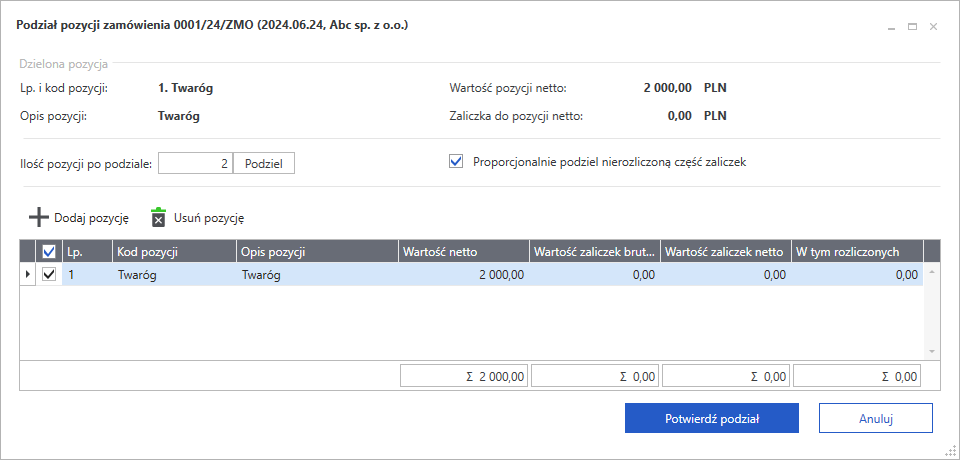Toggle the select-all checkbox in table header
This screenshot has height=460, width=960.
point(49,251)
